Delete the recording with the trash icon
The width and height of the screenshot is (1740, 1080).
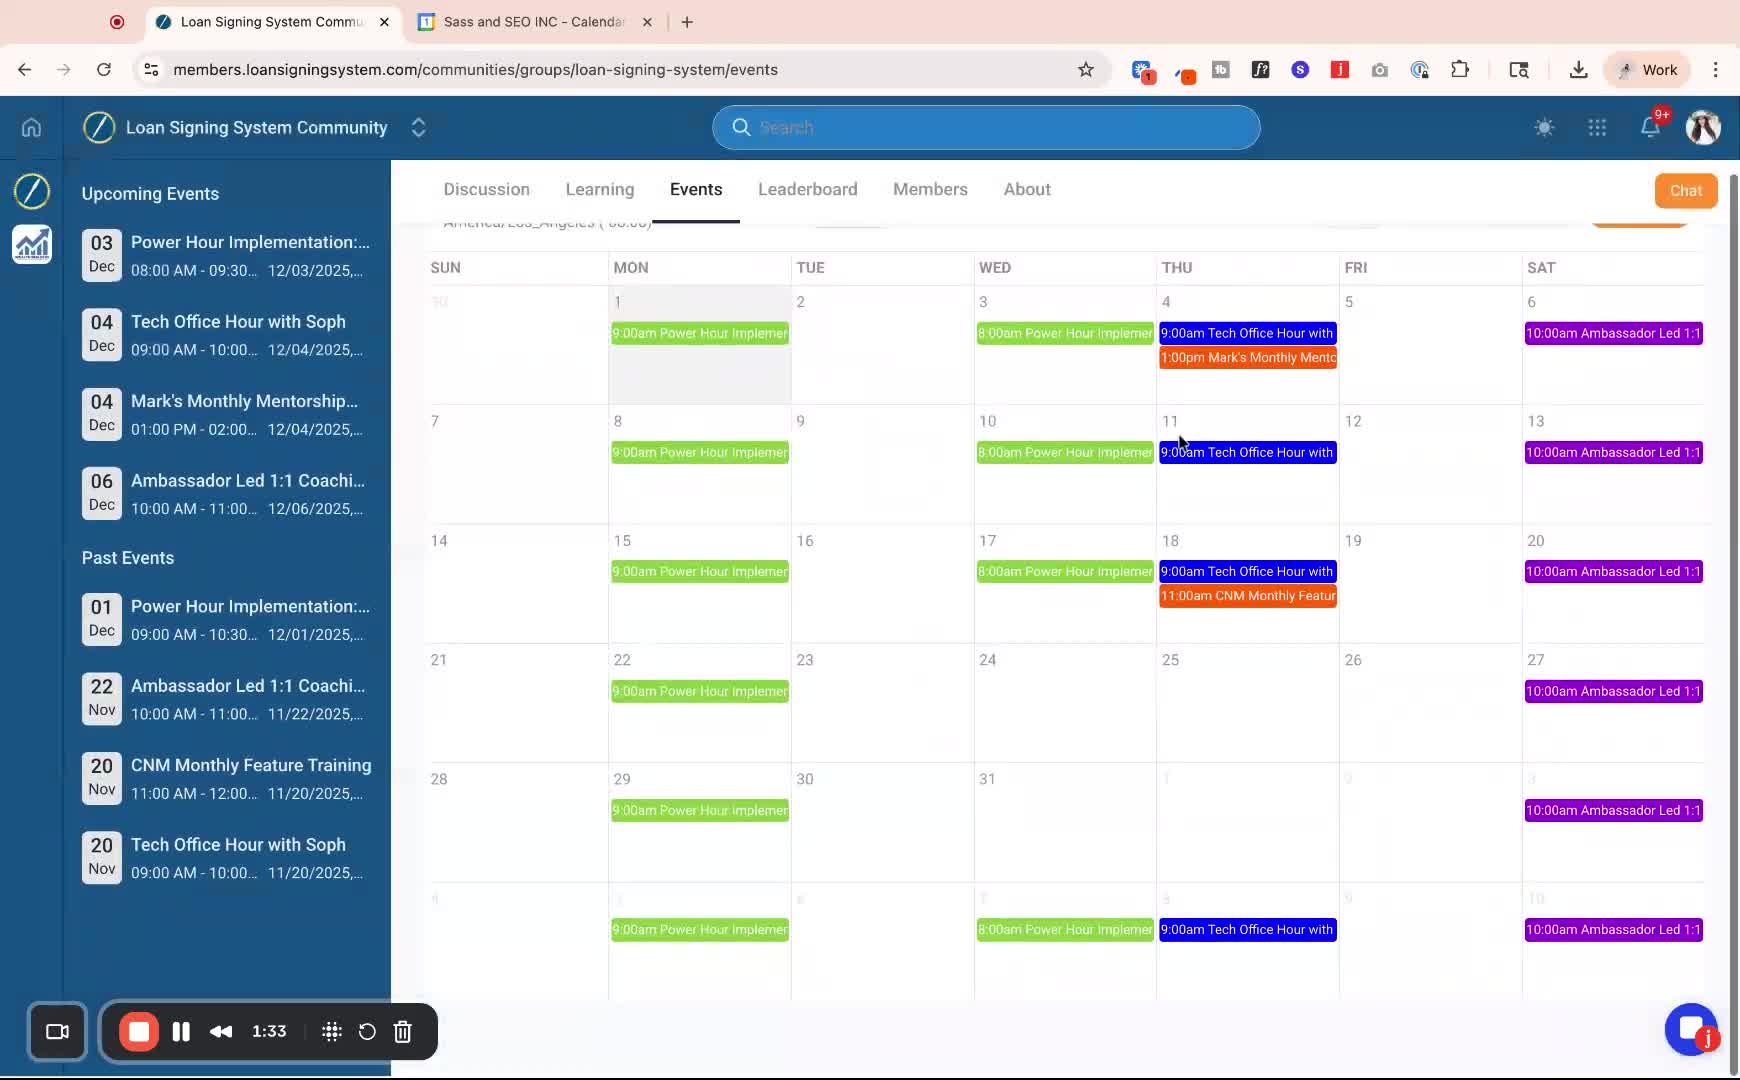pyautogui.click(x=402, y=1031)
